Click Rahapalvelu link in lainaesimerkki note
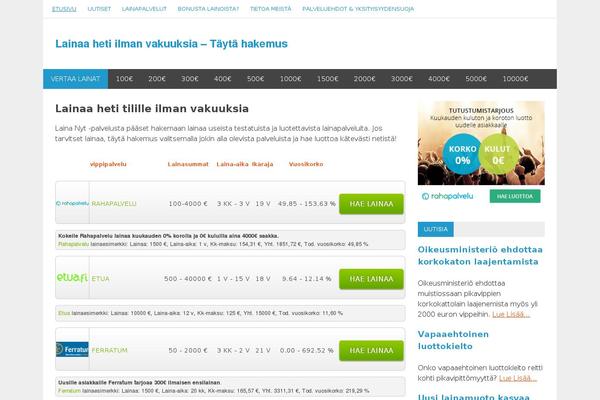This screenshot has height=400, width=600. coord(73,244)
